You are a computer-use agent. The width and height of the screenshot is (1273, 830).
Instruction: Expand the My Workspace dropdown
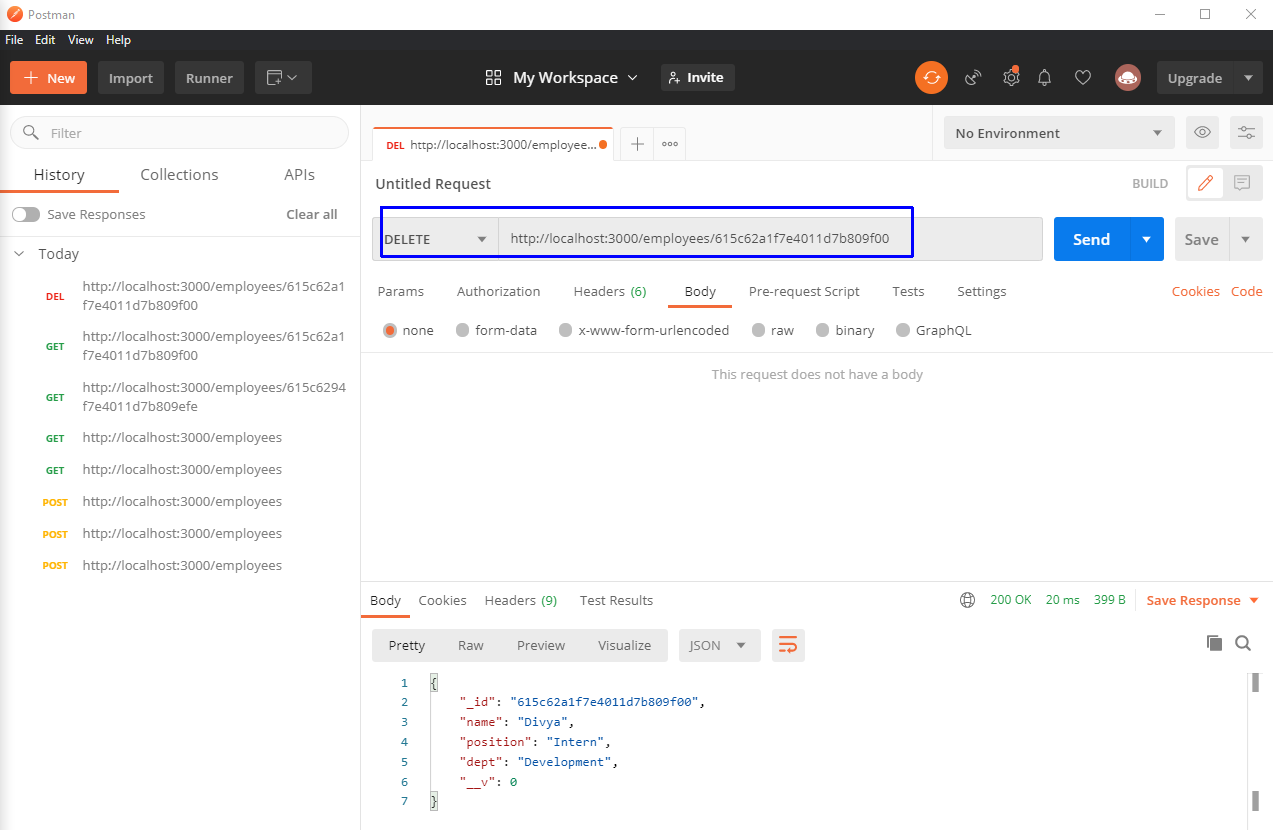pos(632,78)
